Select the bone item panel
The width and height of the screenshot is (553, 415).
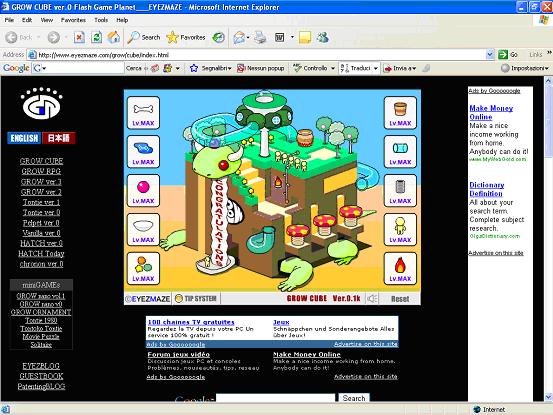coord(143,113)
